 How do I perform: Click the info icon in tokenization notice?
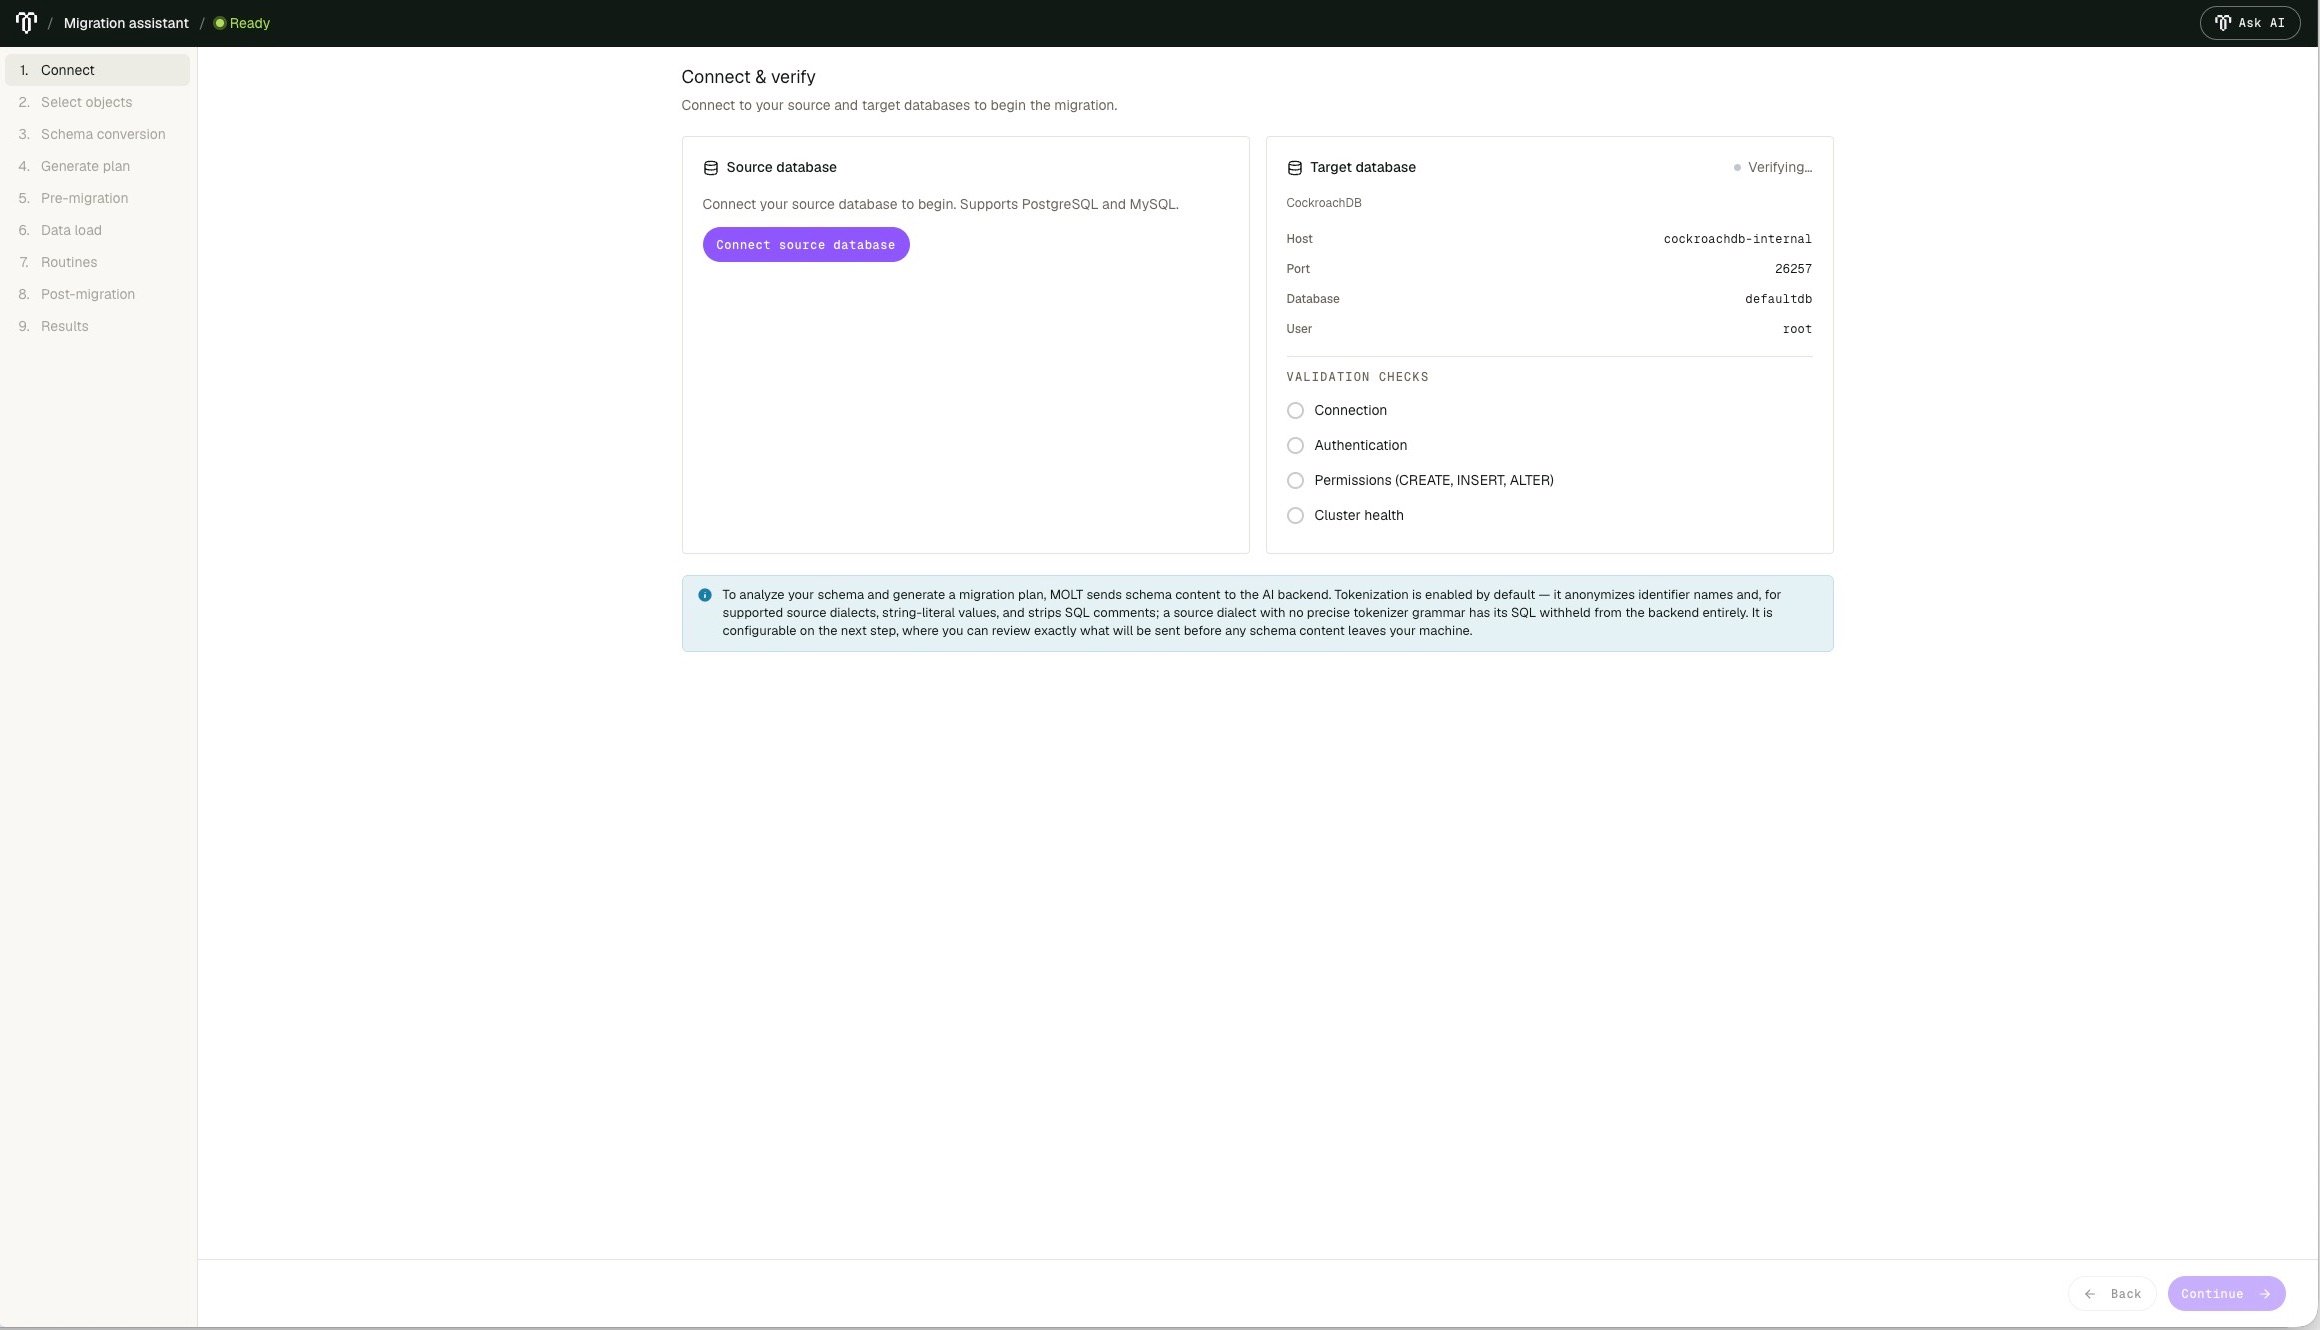tap(705, 595)
